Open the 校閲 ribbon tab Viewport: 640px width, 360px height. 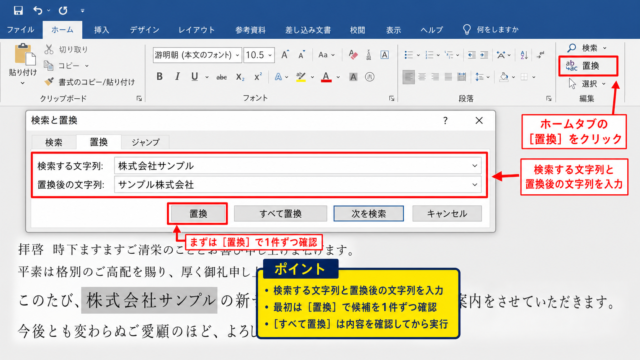coord(357,30)
